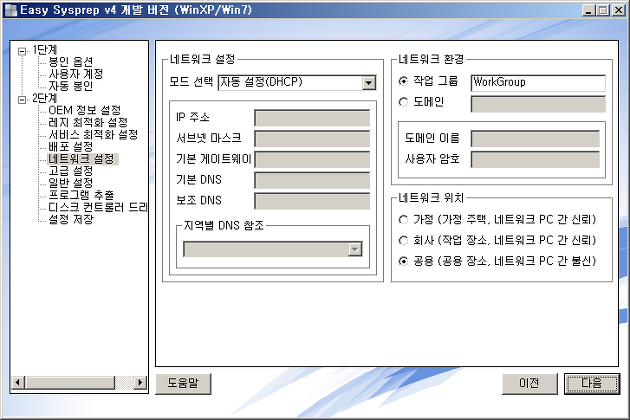Select the 작업 그룹 radio button
Viewport: 630px width, 420px height.
pyautogui.click(x=403, y=81)
